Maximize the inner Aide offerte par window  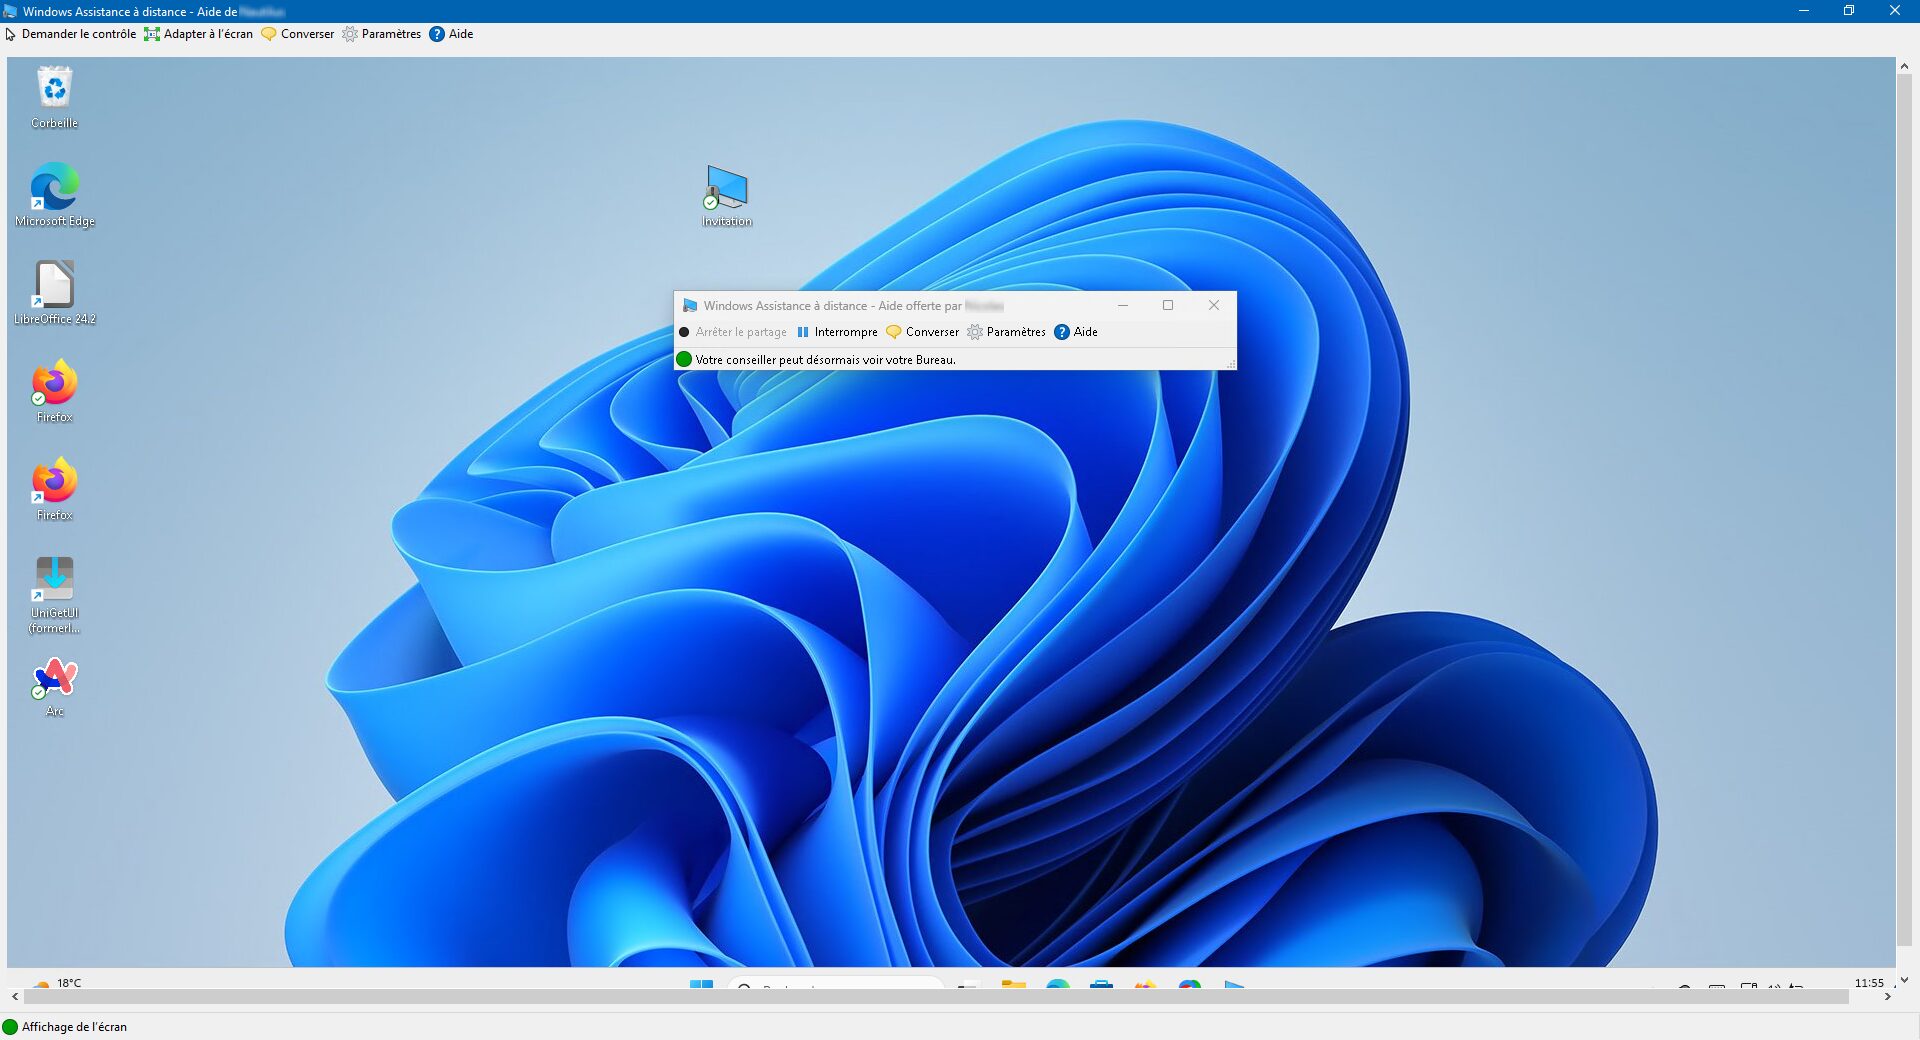(x=1168, y=305)
